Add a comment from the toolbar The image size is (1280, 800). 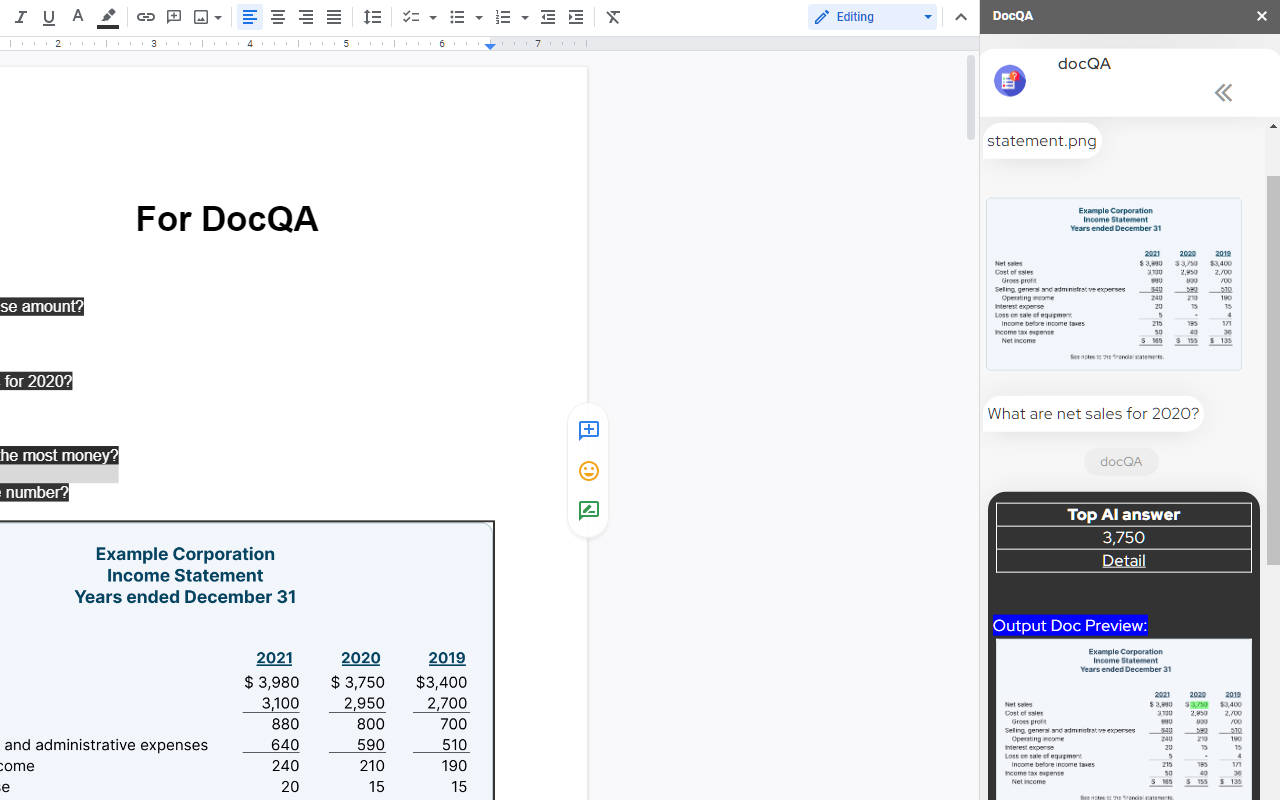coord(174,17)
